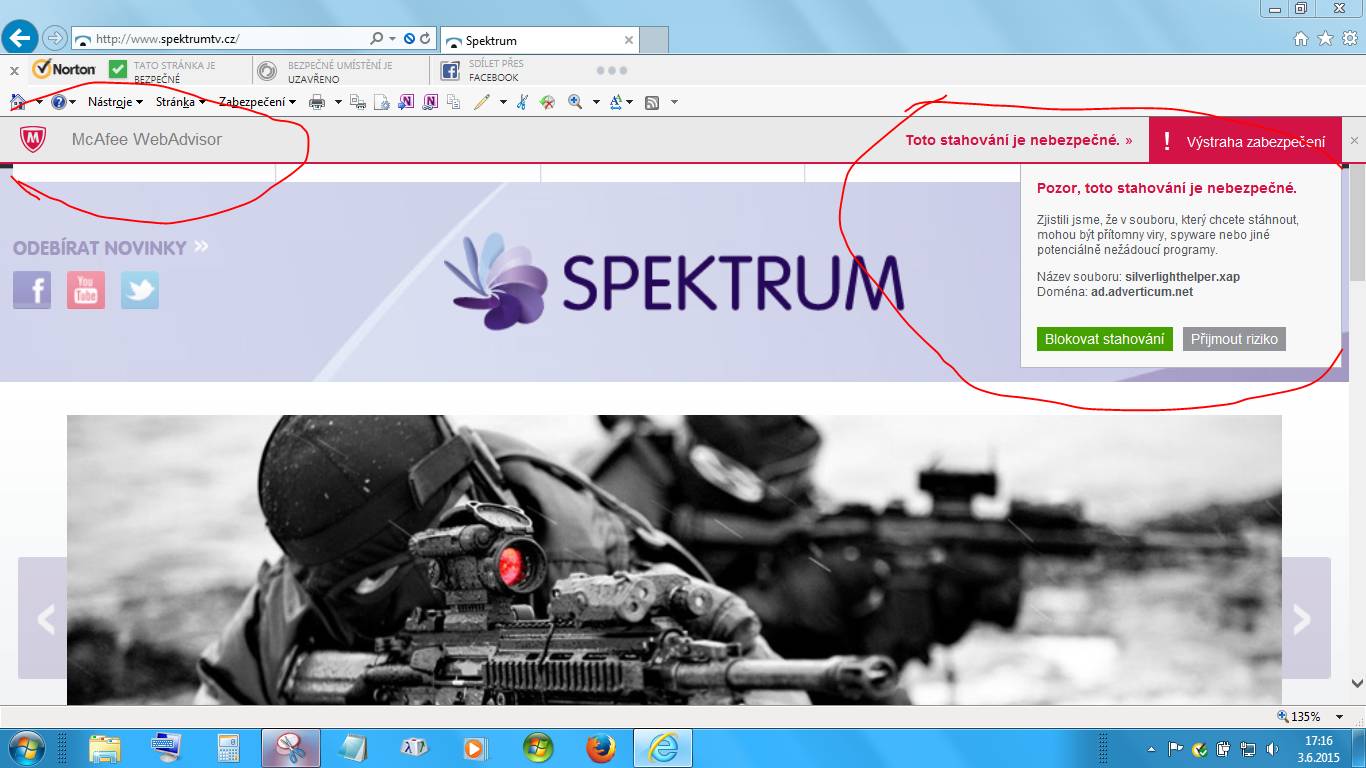
Task: Click ODEBÍRAT NOVINKY link
Action: pyautogui.click(x=110, y=247)
